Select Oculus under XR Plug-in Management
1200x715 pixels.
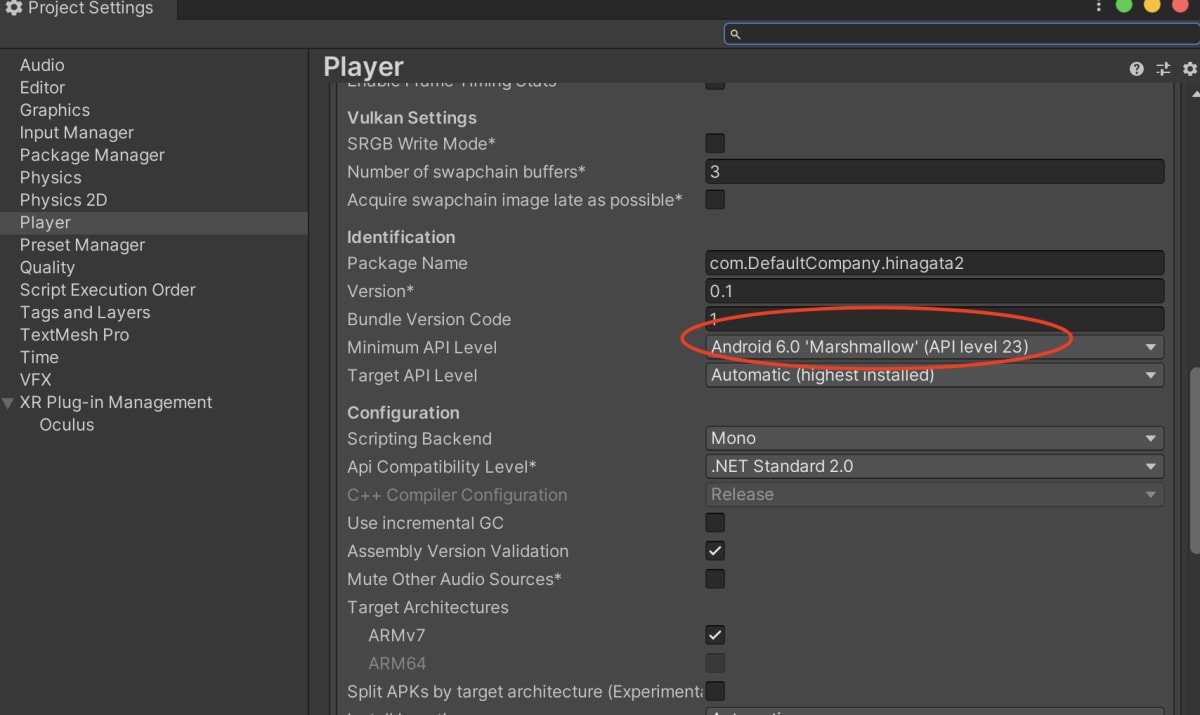point(67,425)
